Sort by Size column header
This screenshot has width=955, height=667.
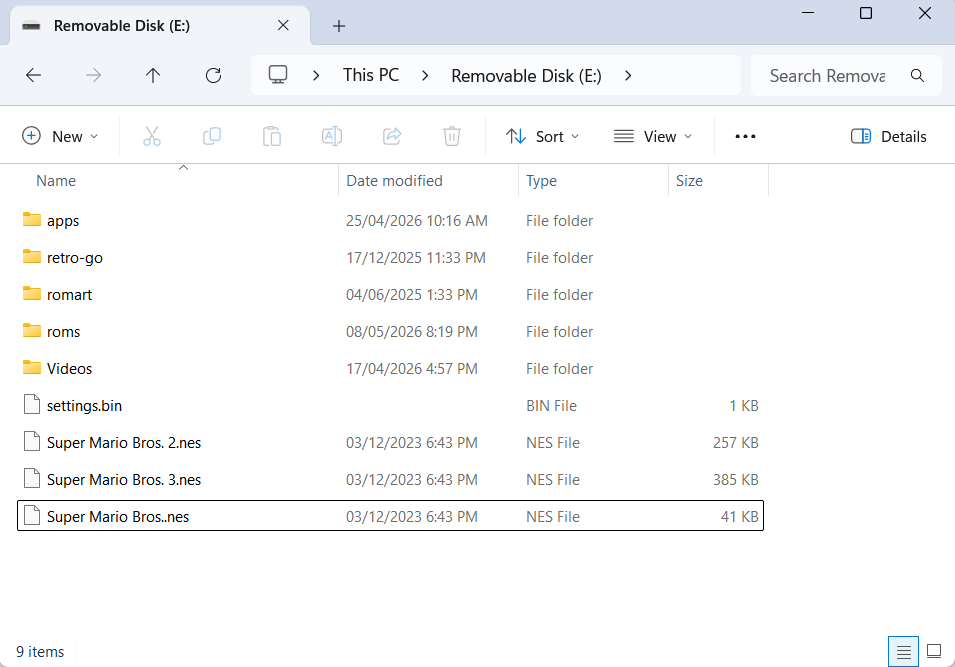[689, 181]
